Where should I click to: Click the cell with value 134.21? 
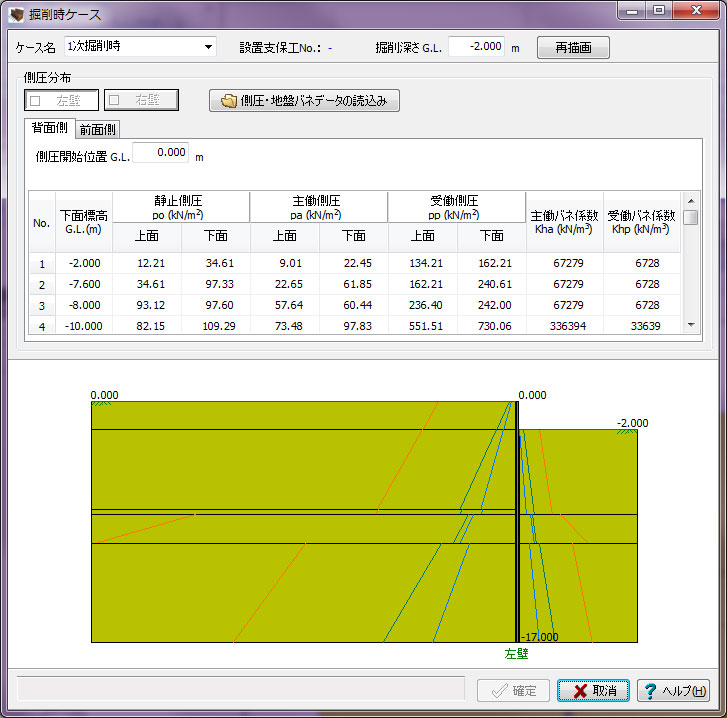tap(423, 263)
